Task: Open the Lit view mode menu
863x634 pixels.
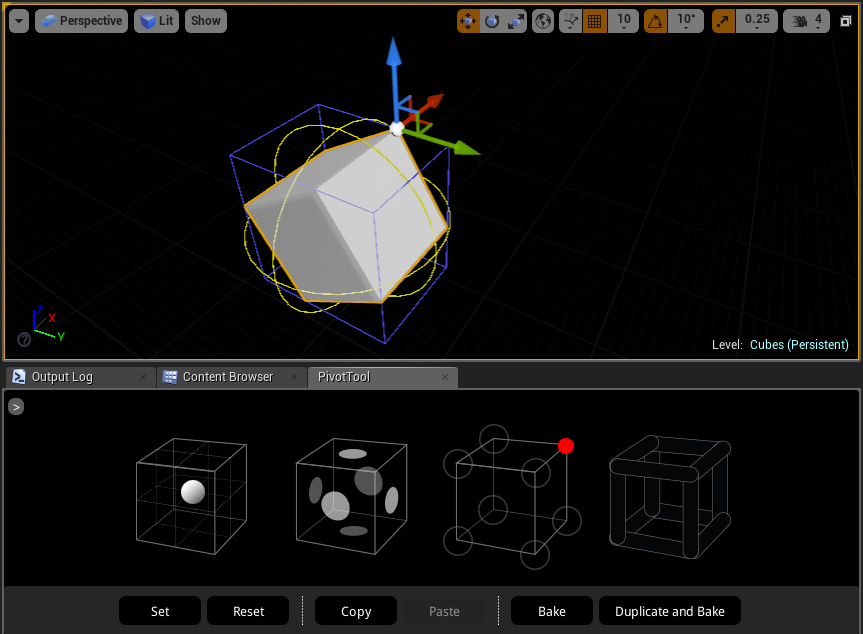Action: [156, 20]
